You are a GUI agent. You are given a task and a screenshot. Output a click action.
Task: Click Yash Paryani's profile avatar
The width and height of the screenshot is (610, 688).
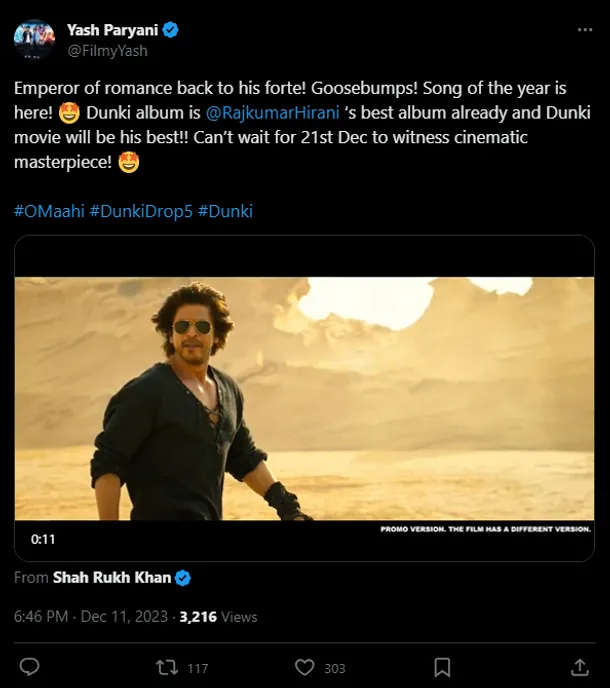34,40
